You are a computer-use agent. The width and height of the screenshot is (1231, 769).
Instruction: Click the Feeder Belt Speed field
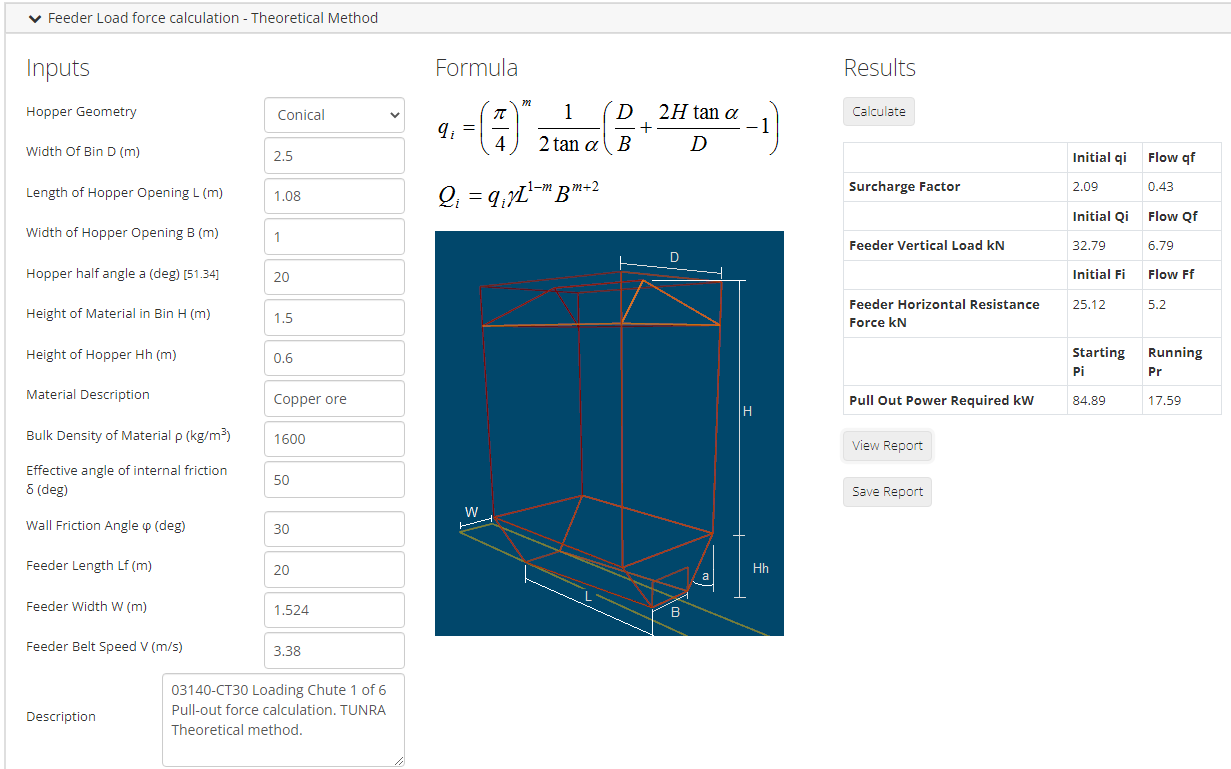334,650
